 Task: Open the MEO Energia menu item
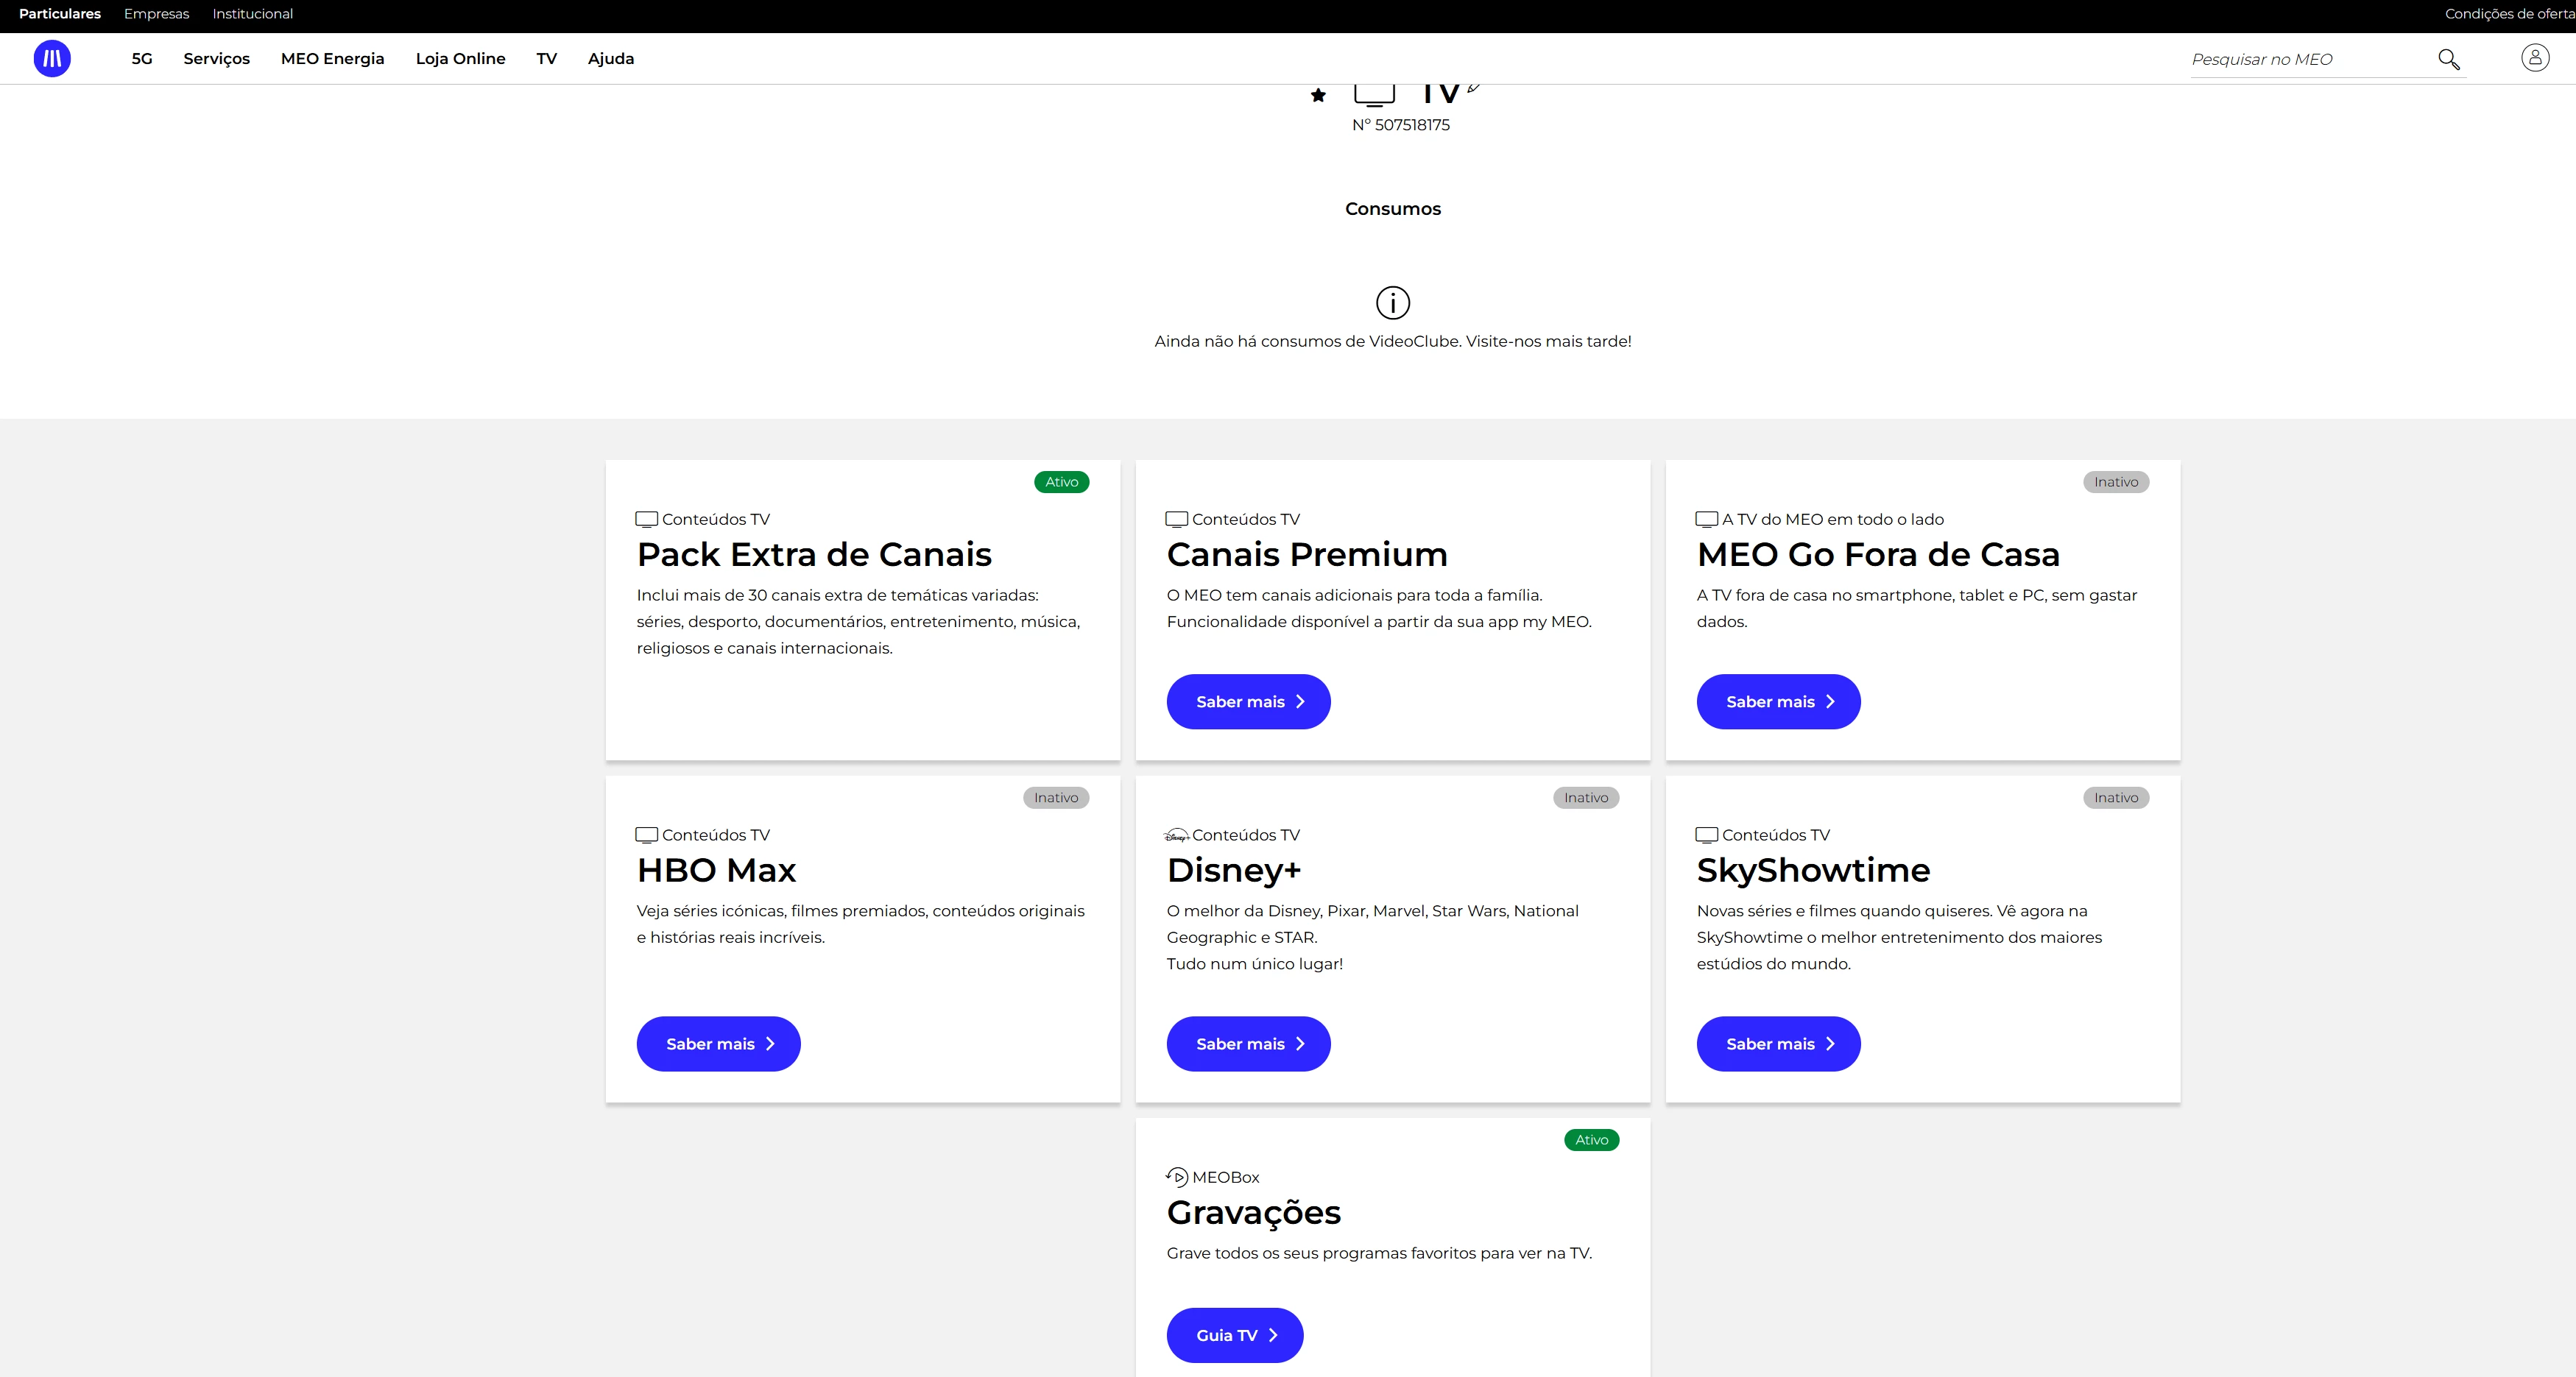pos(332,59)
